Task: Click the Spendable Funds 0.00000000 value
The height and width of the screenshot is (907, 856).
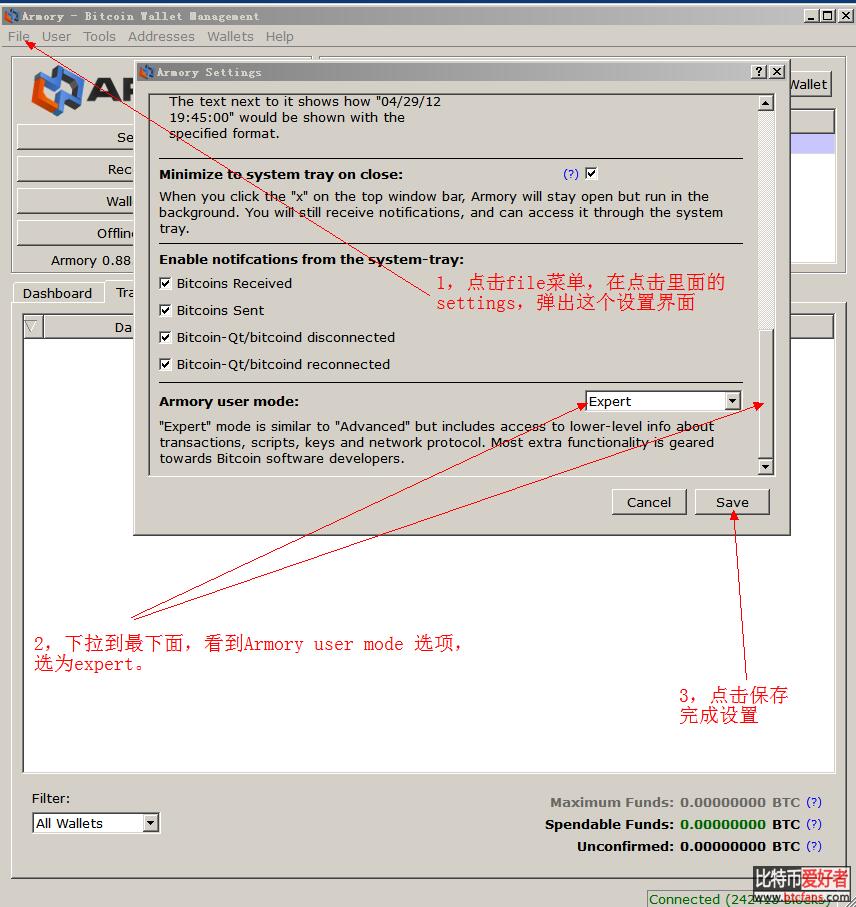Action: (723, 824)
